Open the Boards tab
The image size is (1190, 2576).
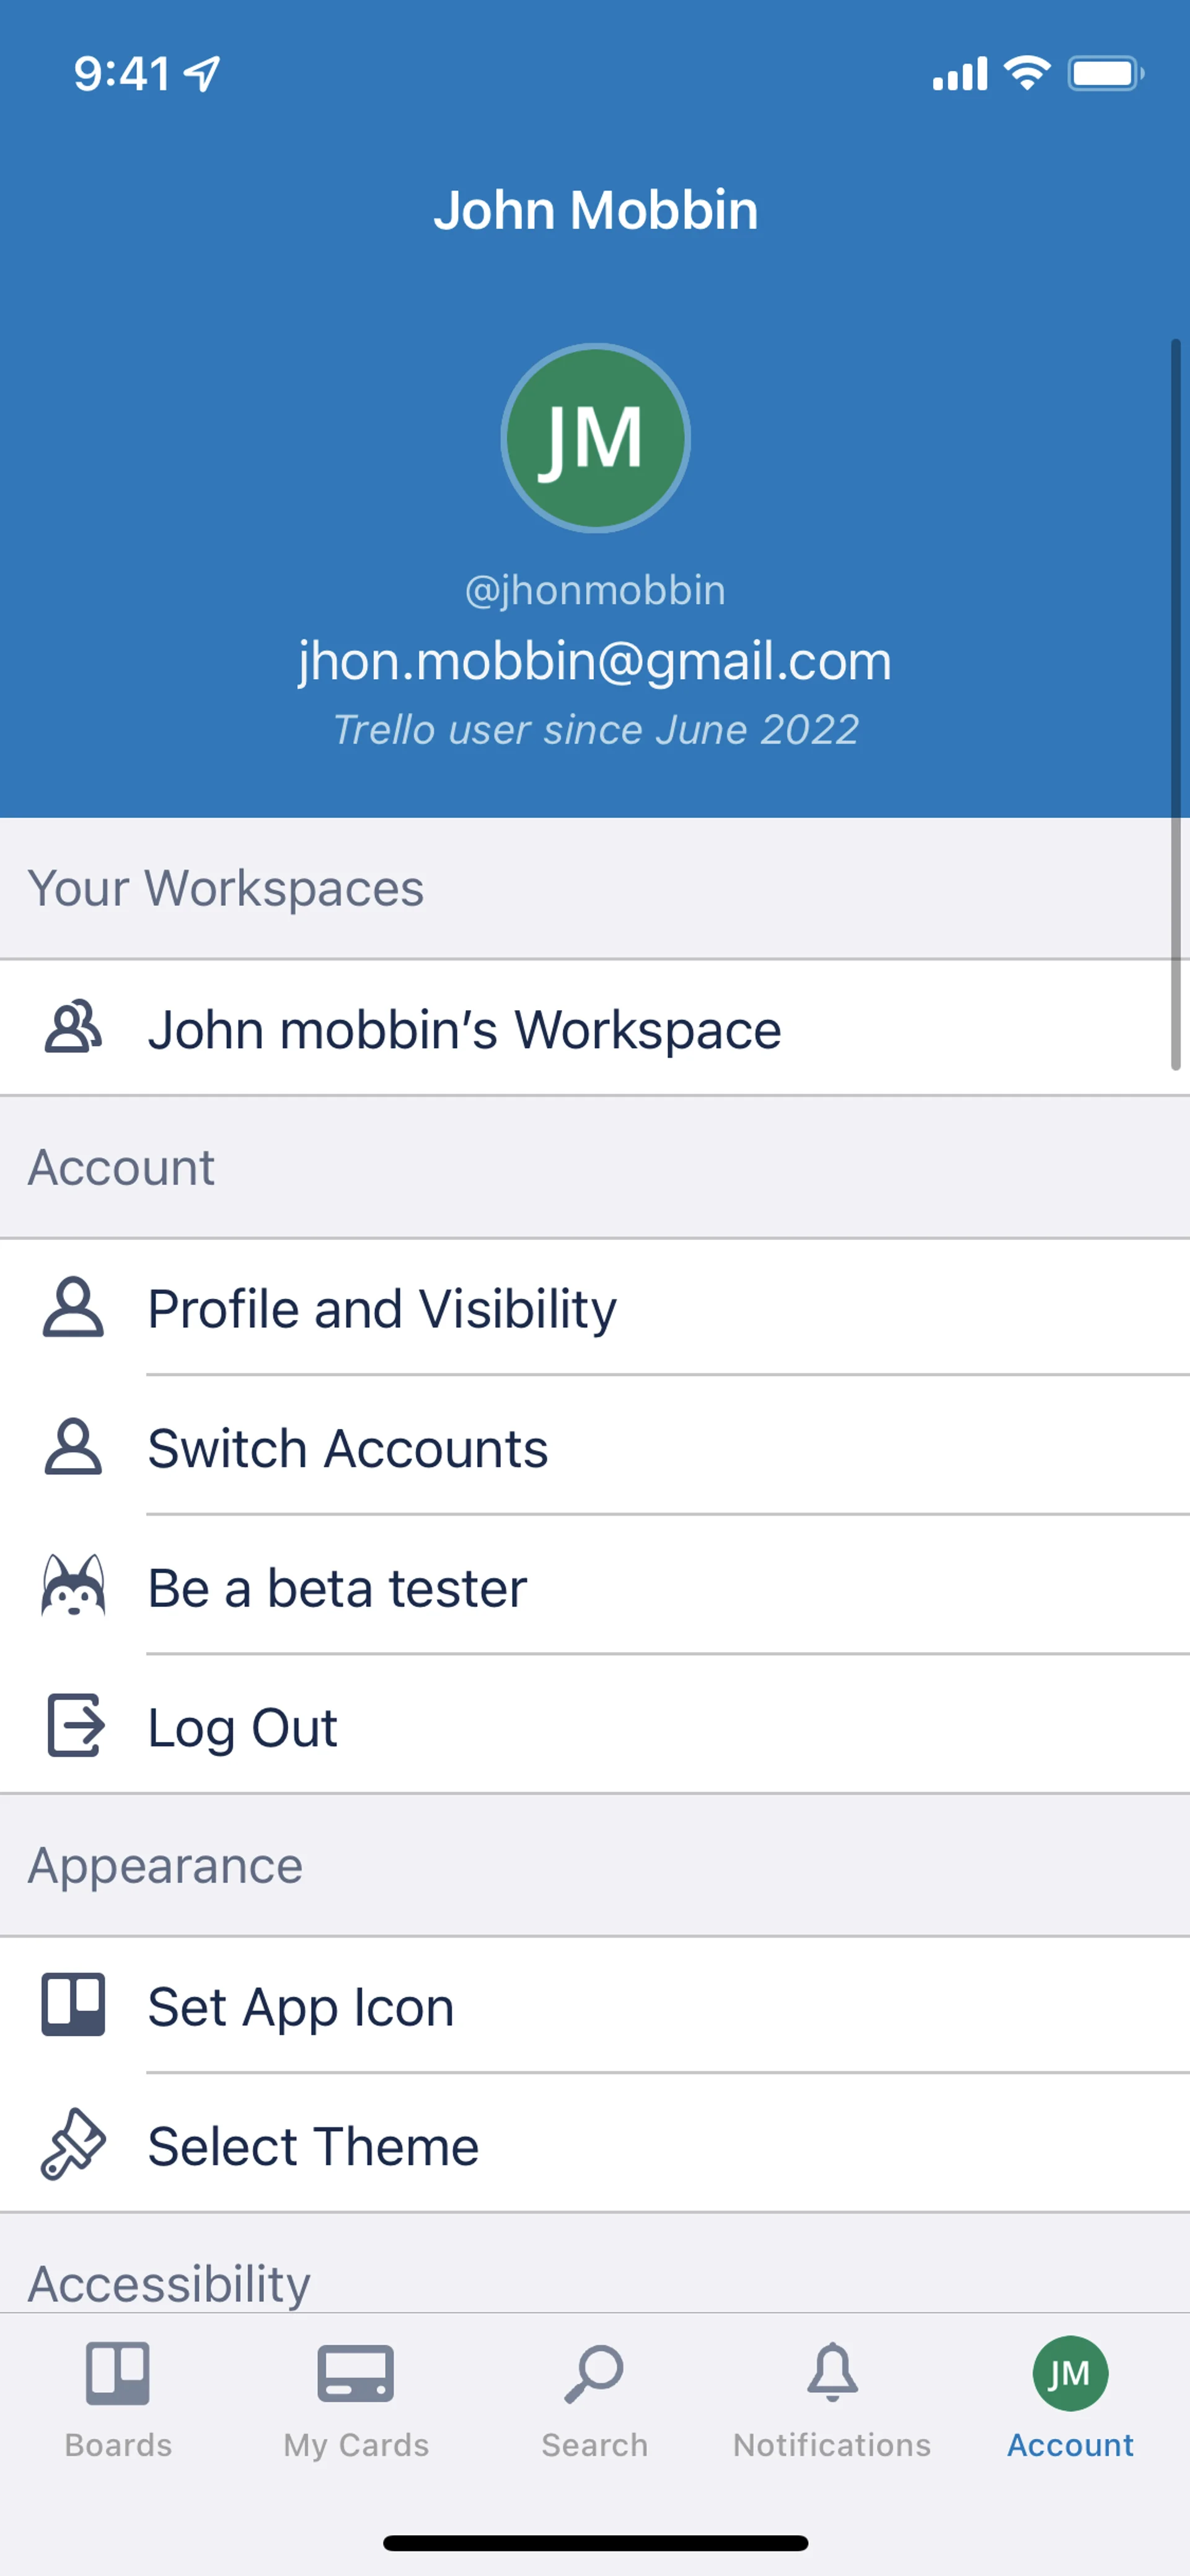(118, 2400)
